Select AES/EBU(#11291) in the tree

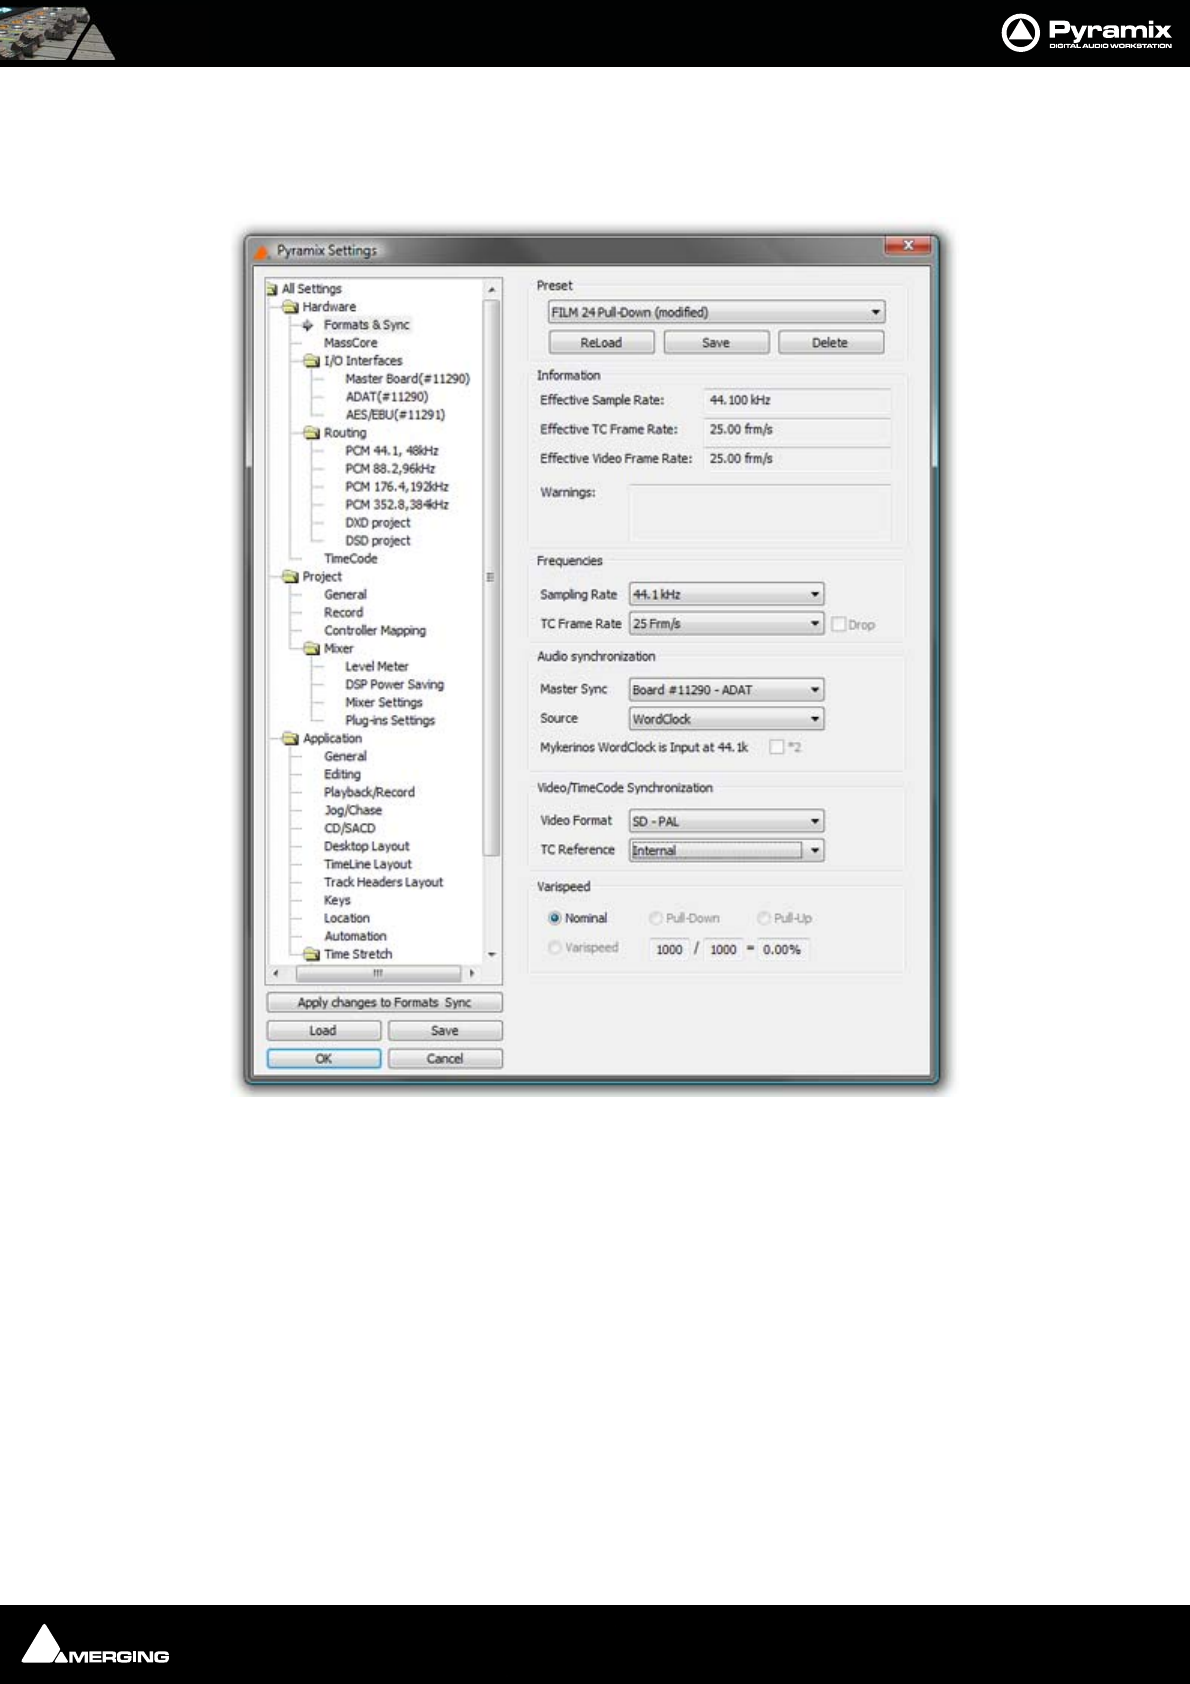[395, 415]
